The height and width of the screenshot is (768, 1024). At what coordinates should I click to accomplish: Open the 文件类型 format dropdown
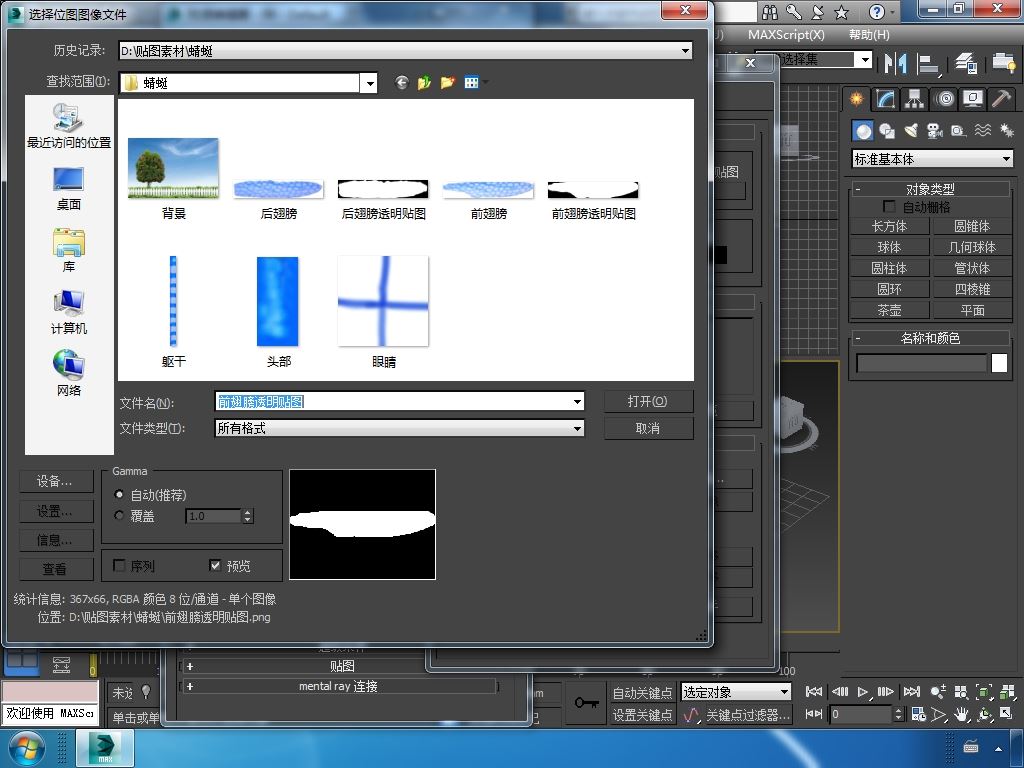click(x=577, y=428)
